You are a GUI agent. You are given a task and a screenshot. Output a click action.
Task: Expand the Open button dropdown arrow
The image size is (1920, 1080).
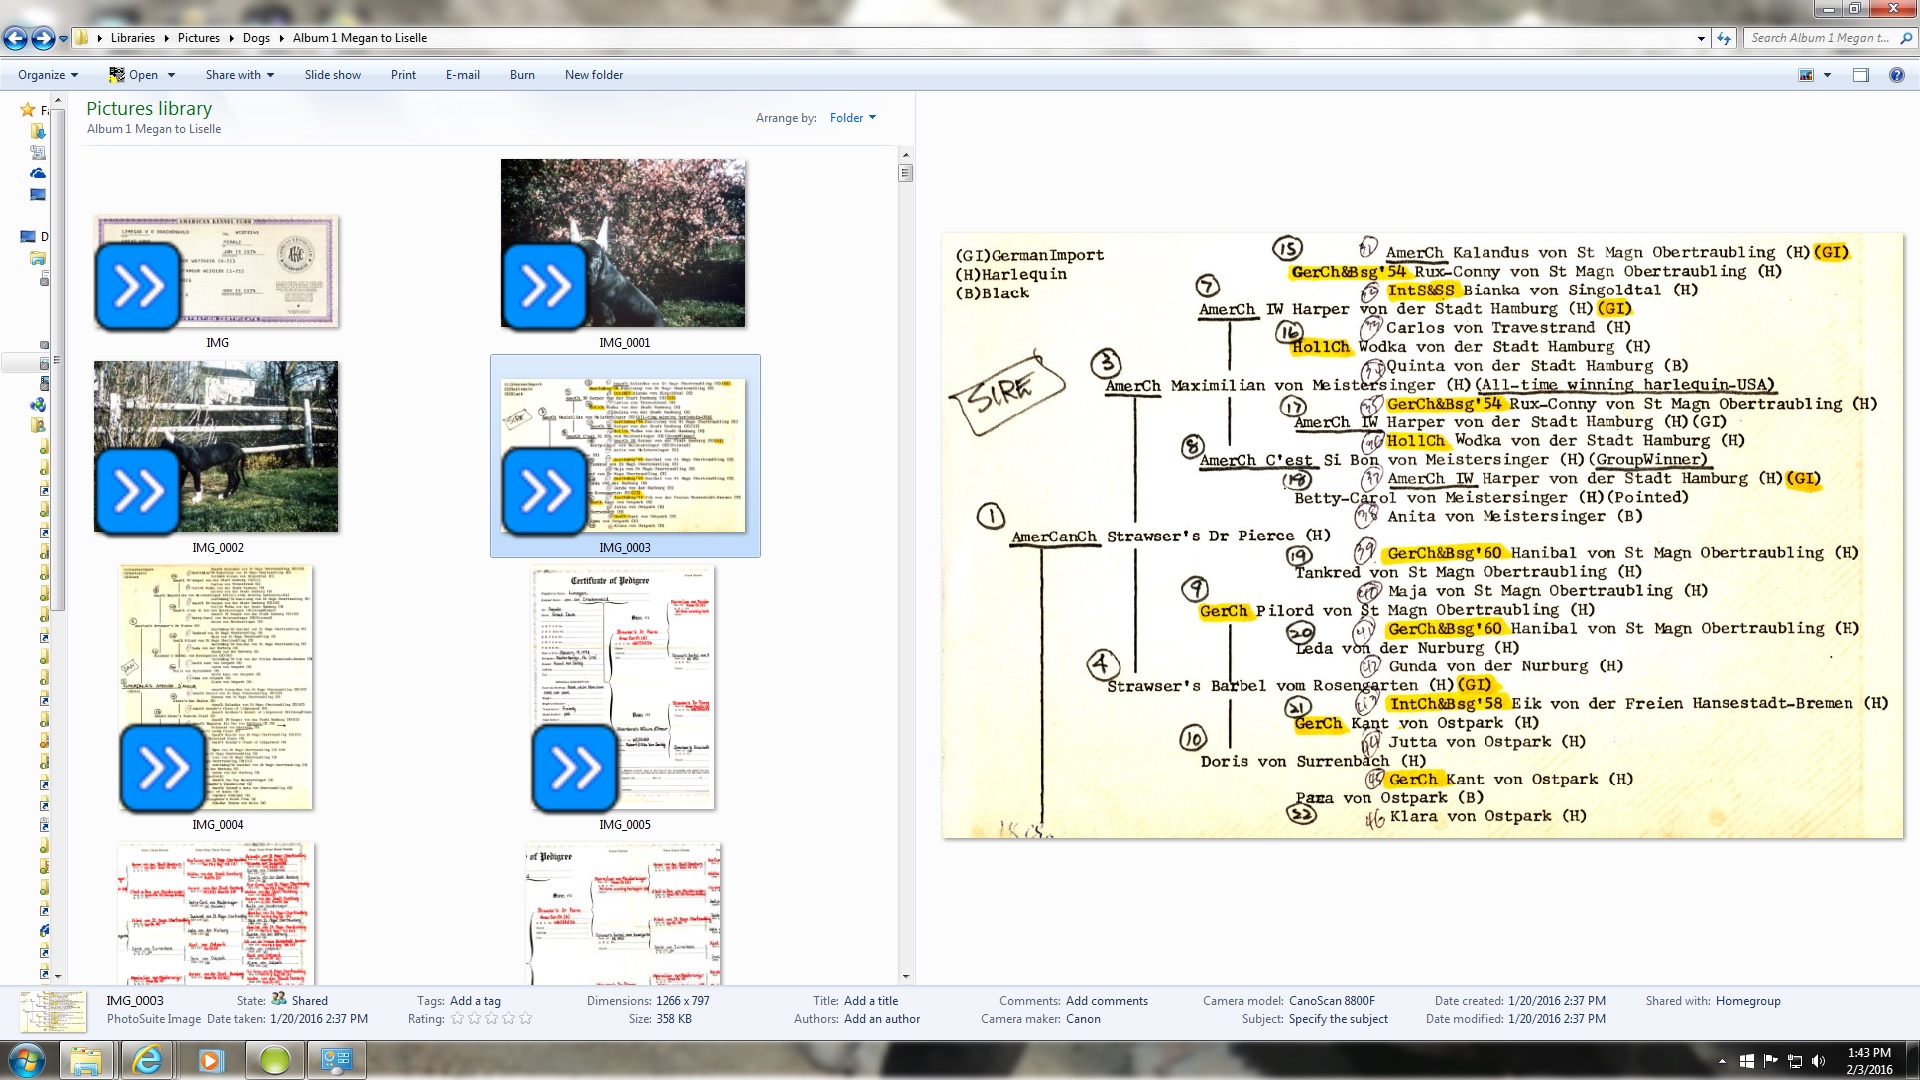point(171,75)
